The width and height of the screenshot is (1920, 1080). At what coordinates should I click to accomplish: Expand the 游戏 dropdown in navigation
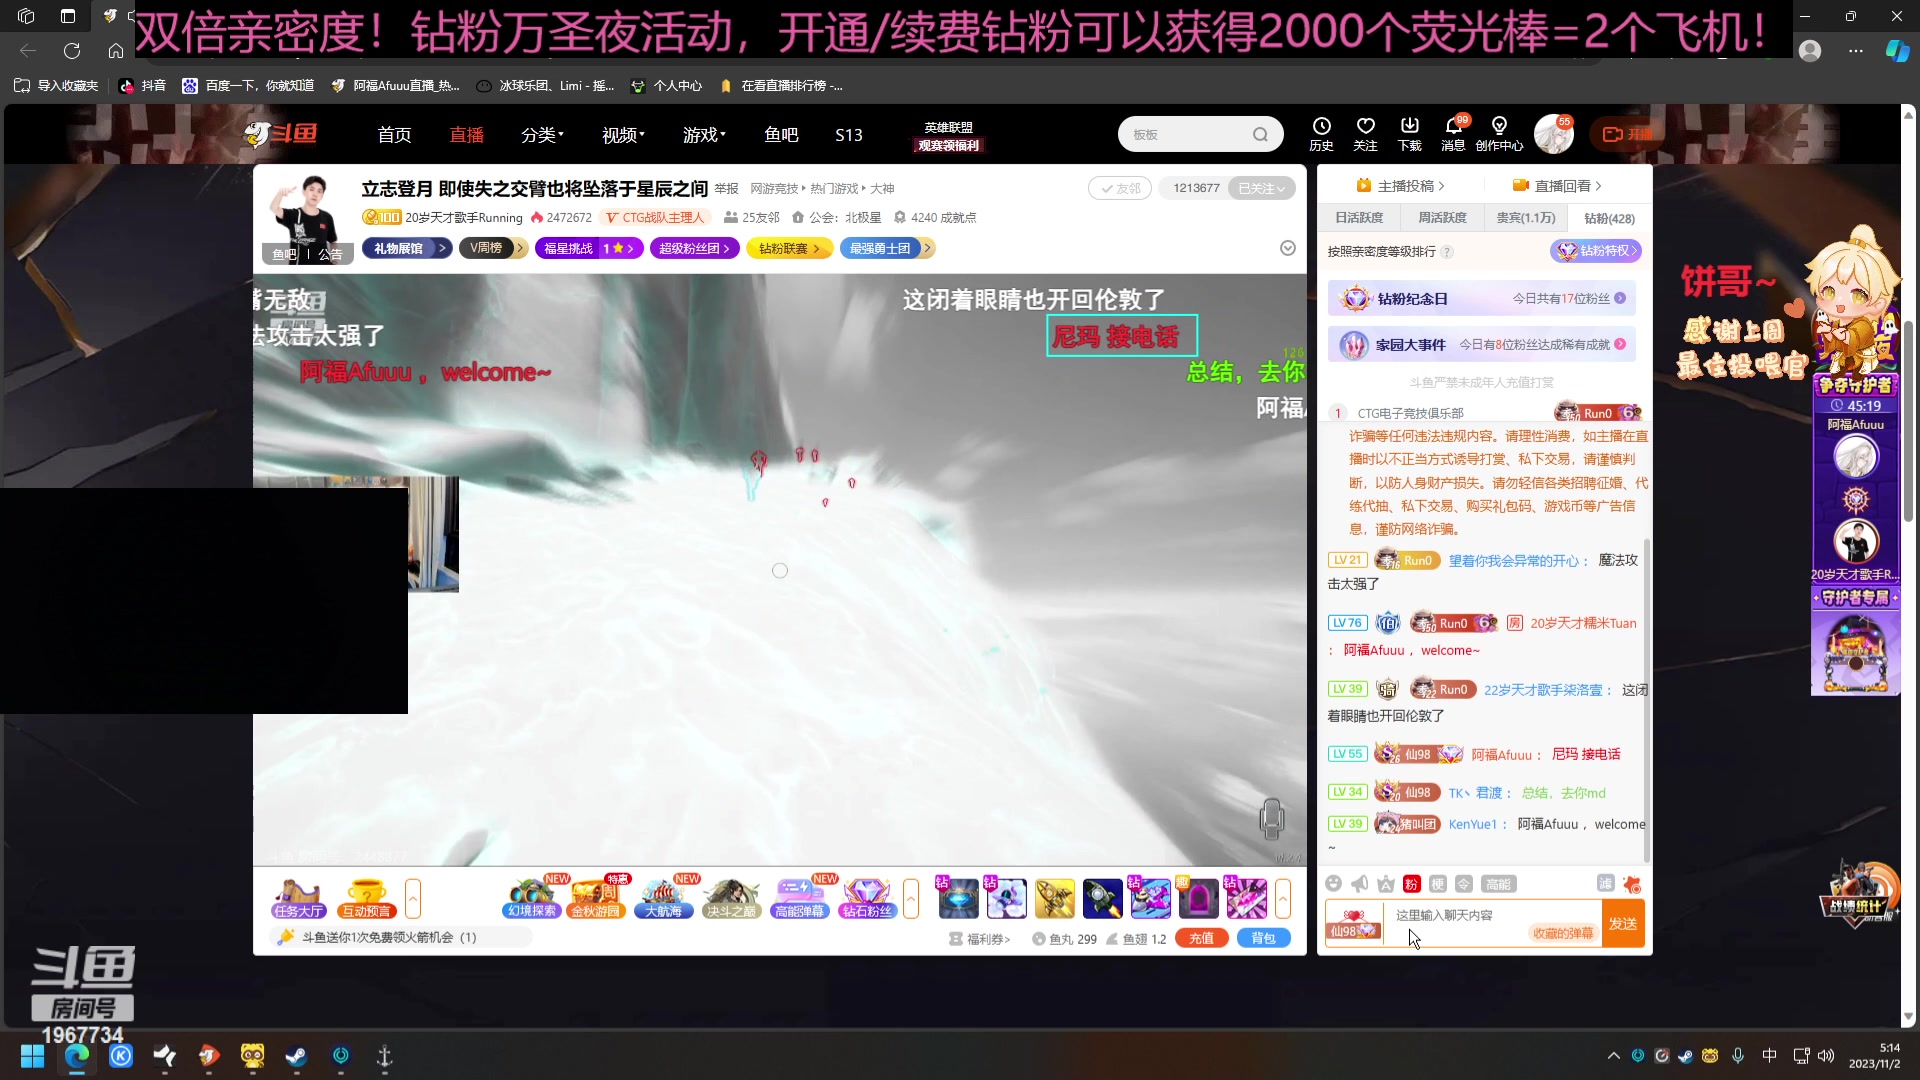click(x=704, y=135)
